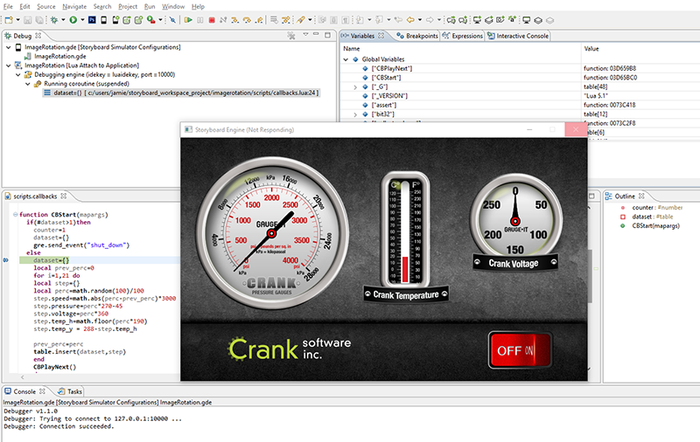This screenshot has height=442, width=700.
Task: Click the Drop to Frame icon
Action: point(274,20)
